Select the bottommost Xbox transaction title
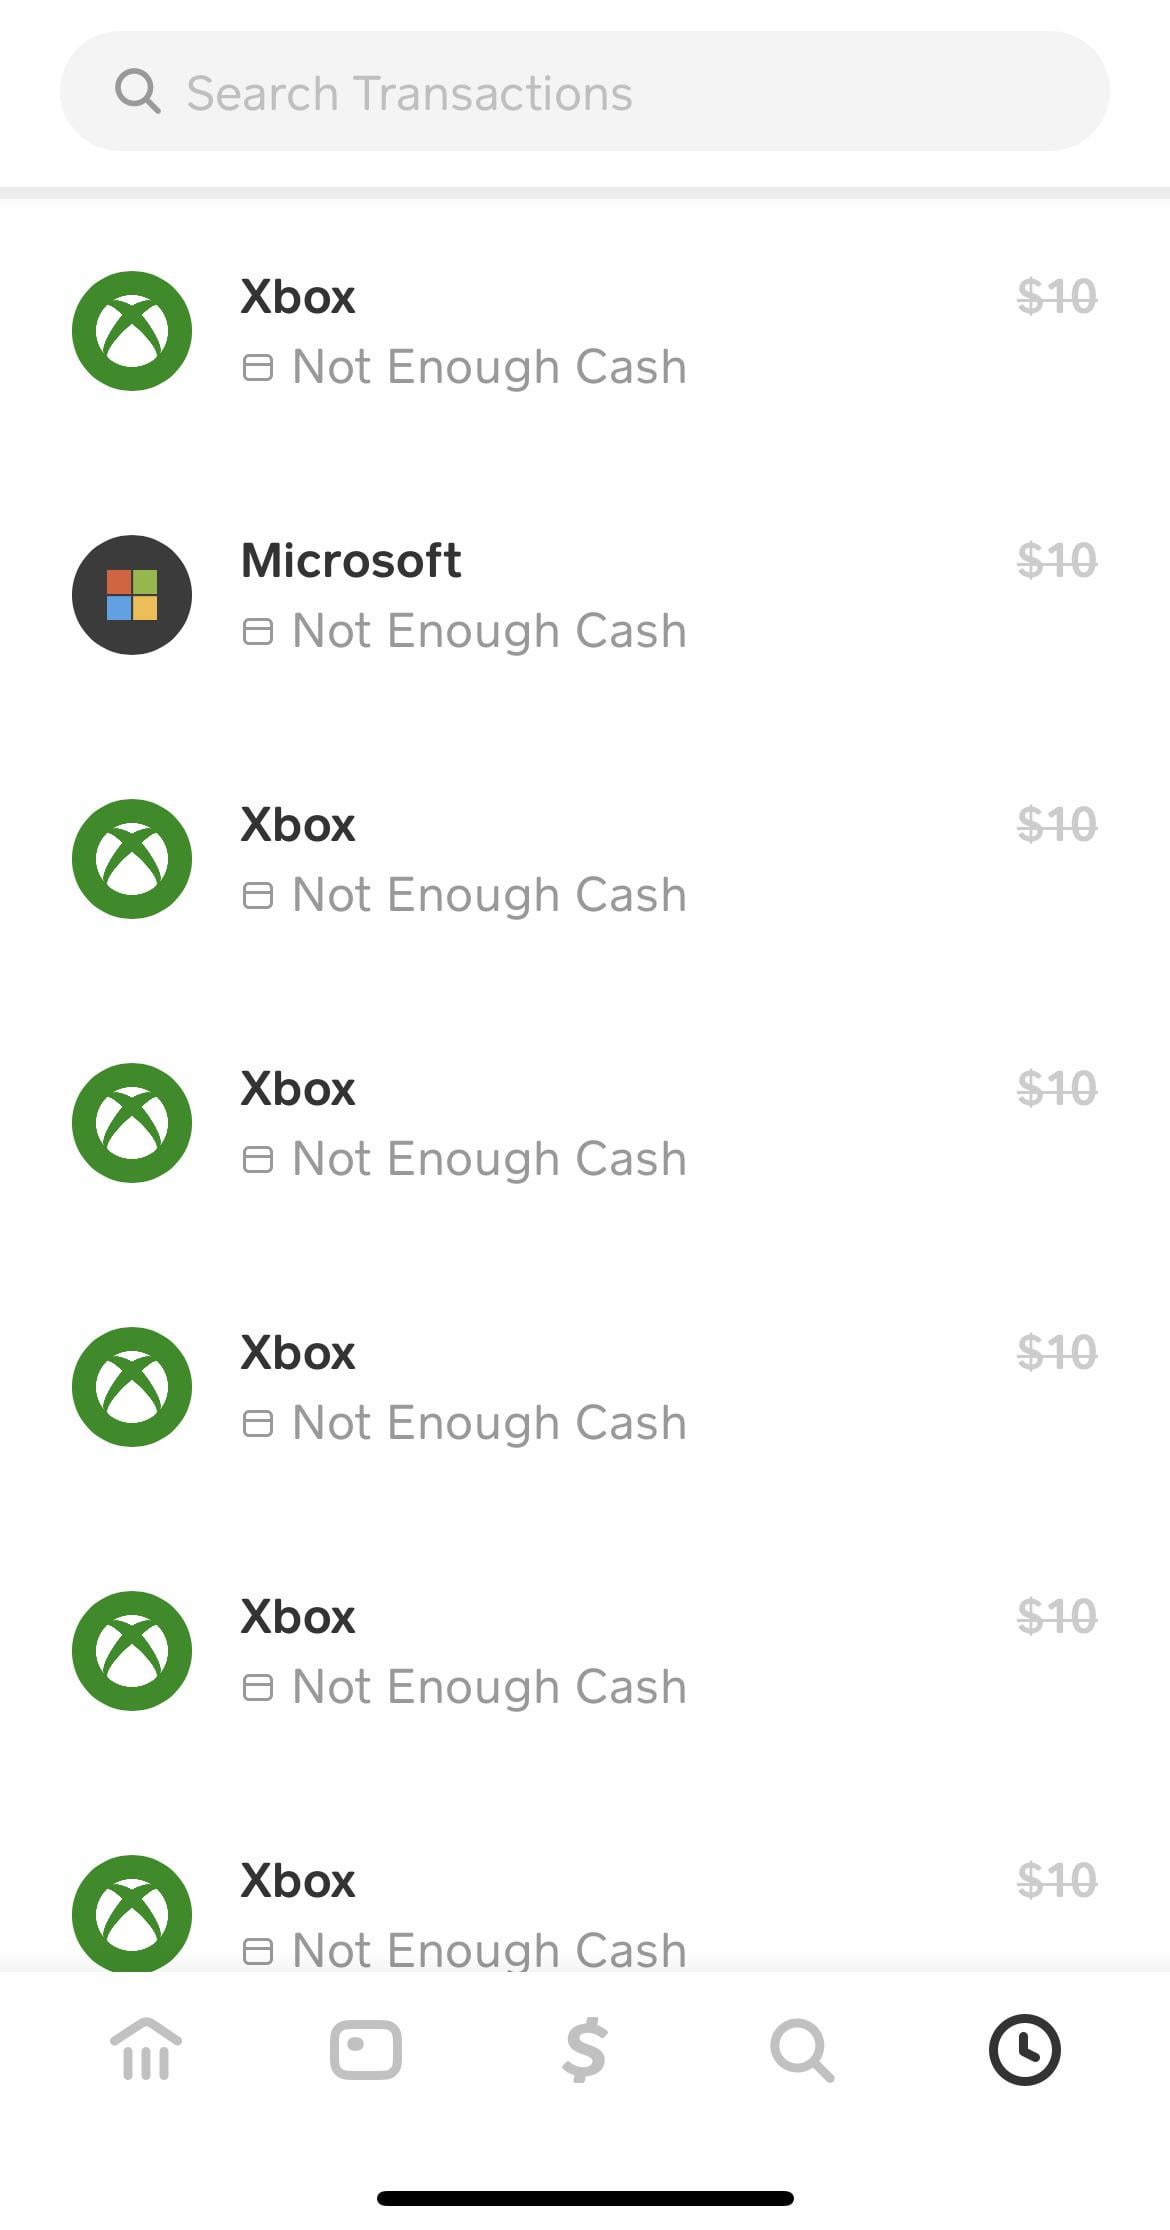The height and width of the screenshot is (2230, 1170). [x=298, y=1881]
